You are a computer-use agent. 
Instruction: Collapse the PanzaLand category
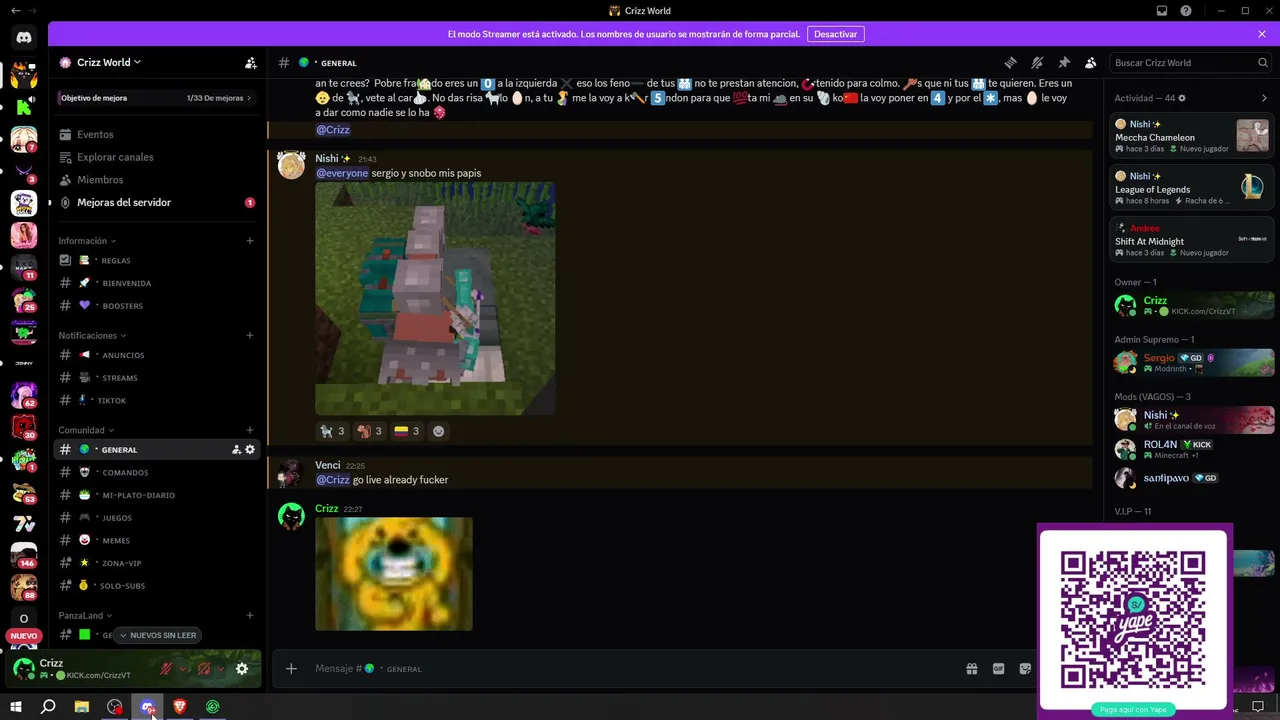[x=85, y=616]
